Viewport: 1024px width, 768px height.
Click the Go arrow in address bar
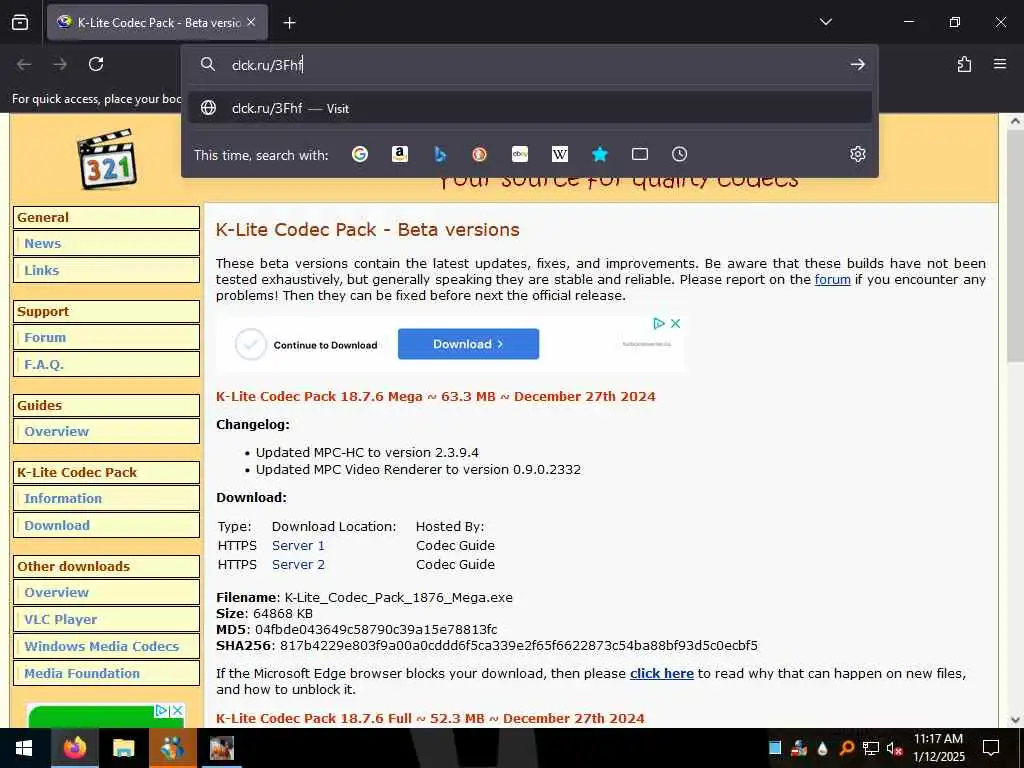coord(857,64)
